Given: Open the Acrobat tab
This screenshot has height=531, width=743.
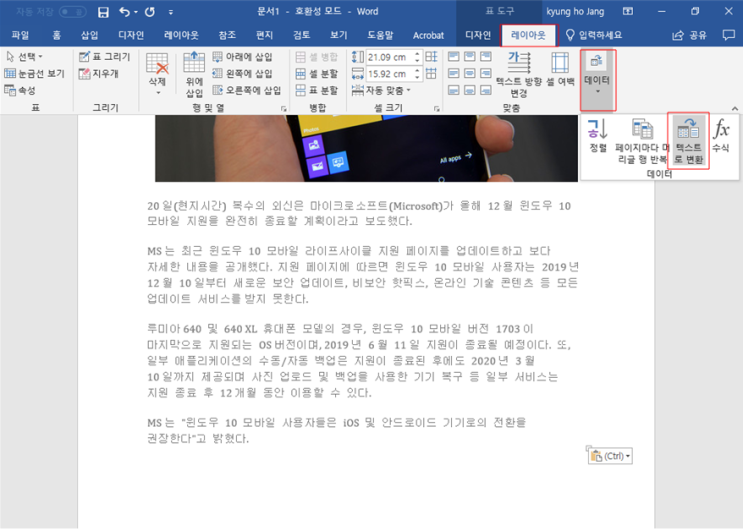Looking at the screenshot, I should click(x=428, y=36).
